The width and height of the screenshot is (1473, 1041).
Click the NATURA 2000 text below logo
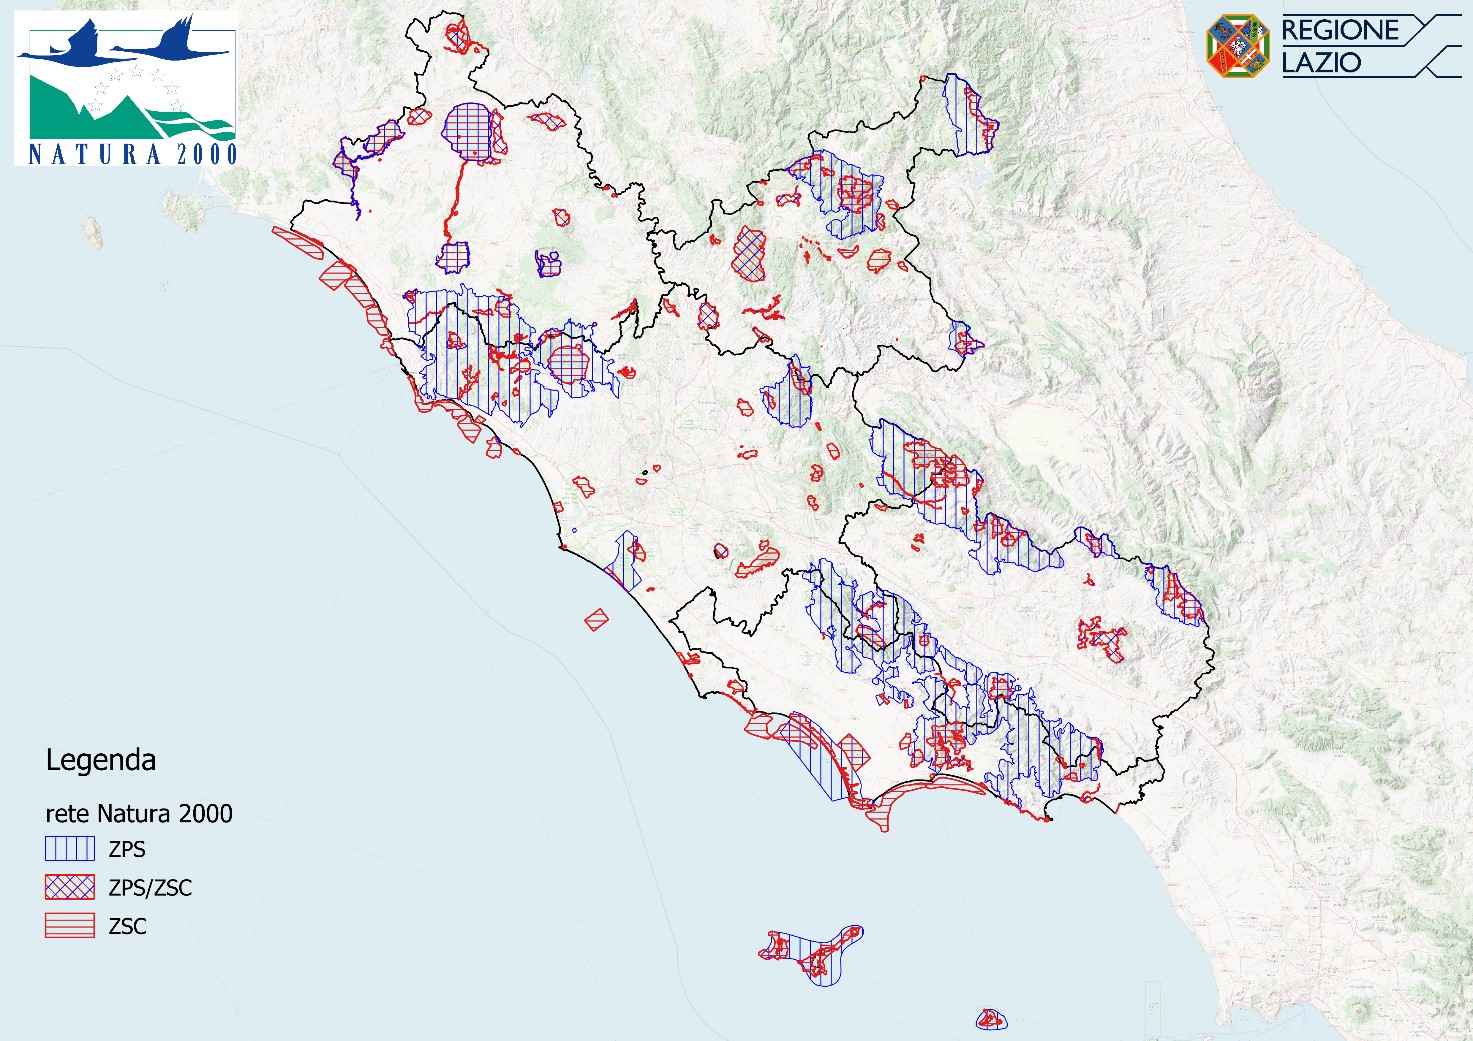tap(133, 154)
